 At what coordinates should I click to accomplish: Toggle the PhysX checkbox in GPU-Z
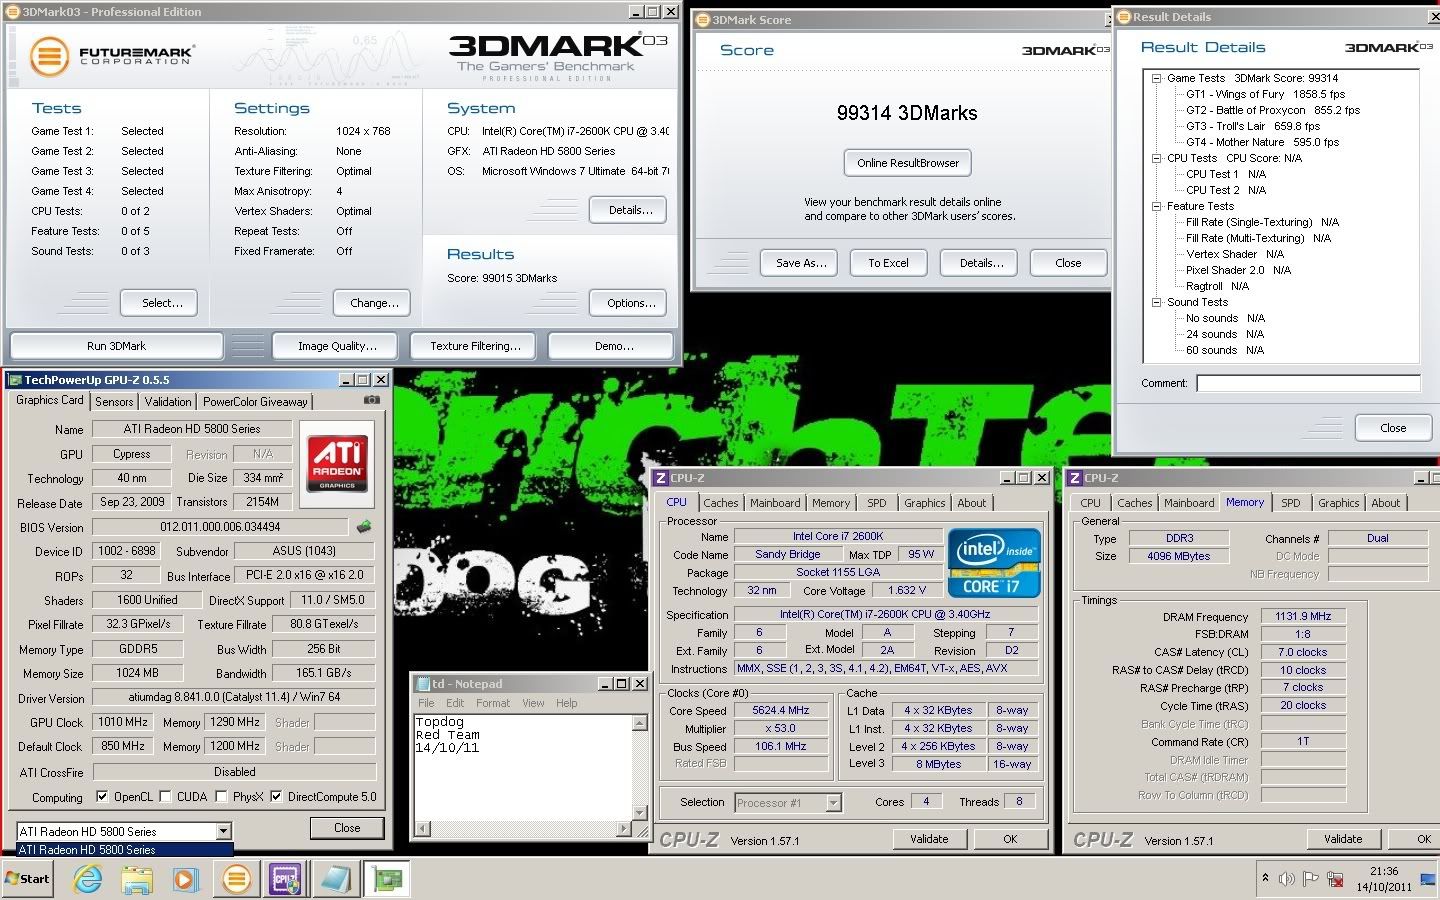pyautogui.click(x=221, y=797)
